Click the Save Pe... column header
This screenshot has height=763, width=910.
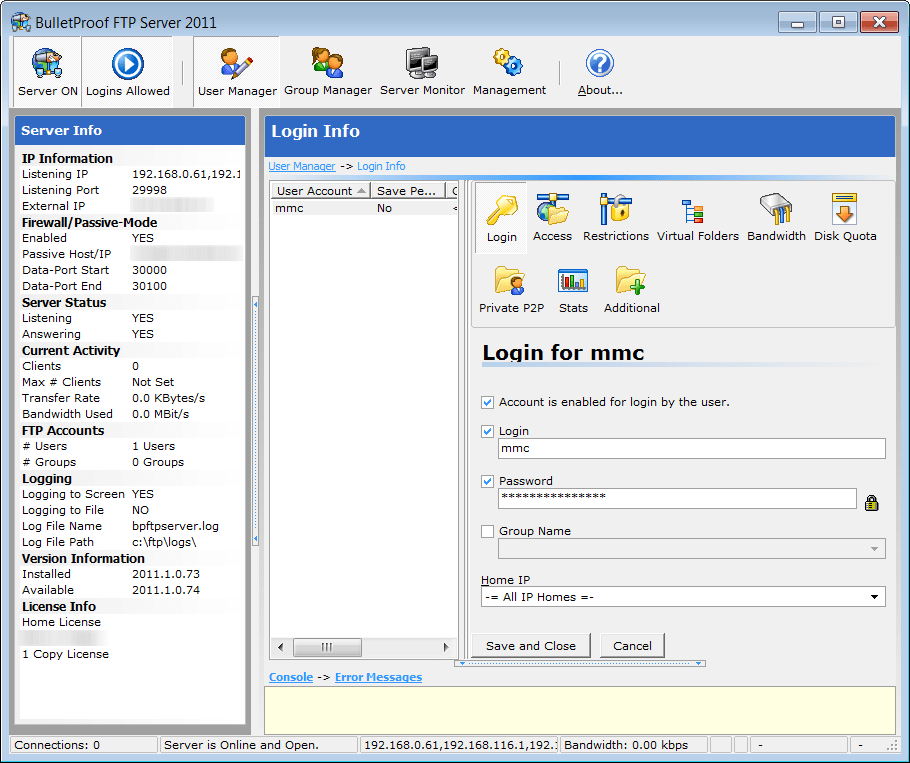[x=408, y=191]
